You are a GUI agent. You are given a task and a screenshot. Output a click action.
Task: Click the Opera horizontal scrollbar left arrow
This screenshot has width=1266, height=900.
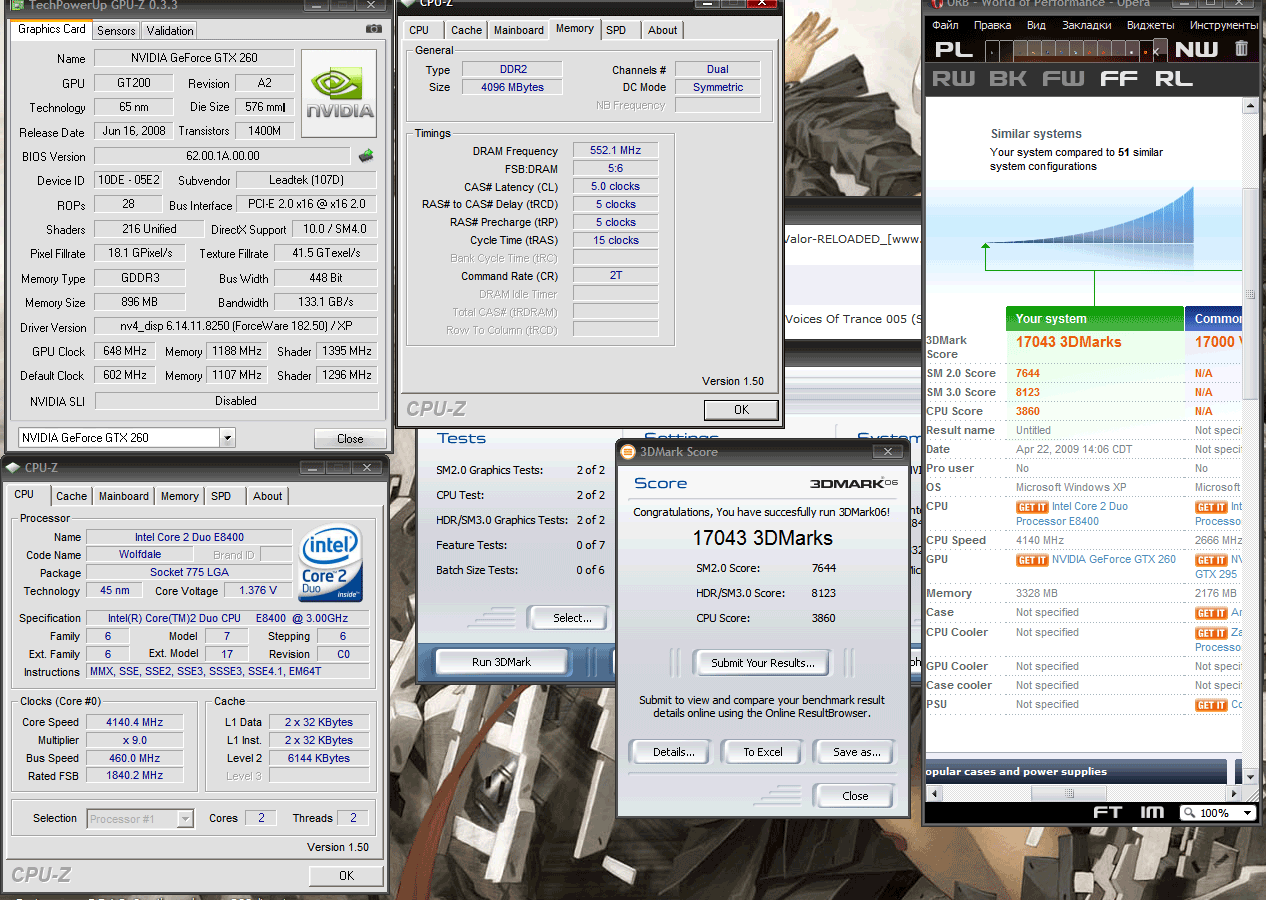934,794
